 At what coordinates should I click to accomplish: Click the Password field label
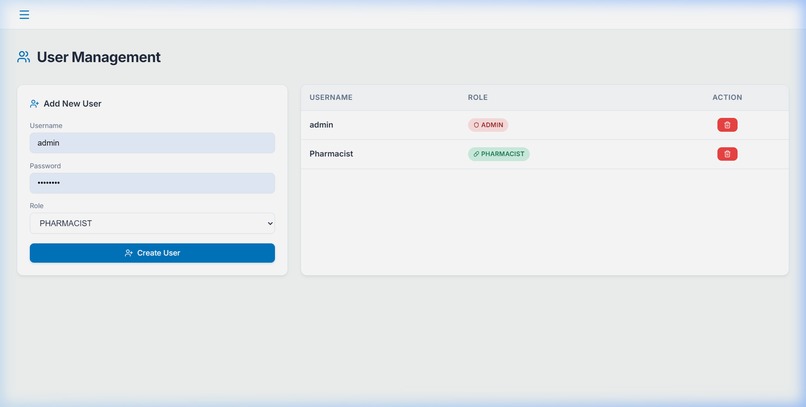[x=45, y=166]
